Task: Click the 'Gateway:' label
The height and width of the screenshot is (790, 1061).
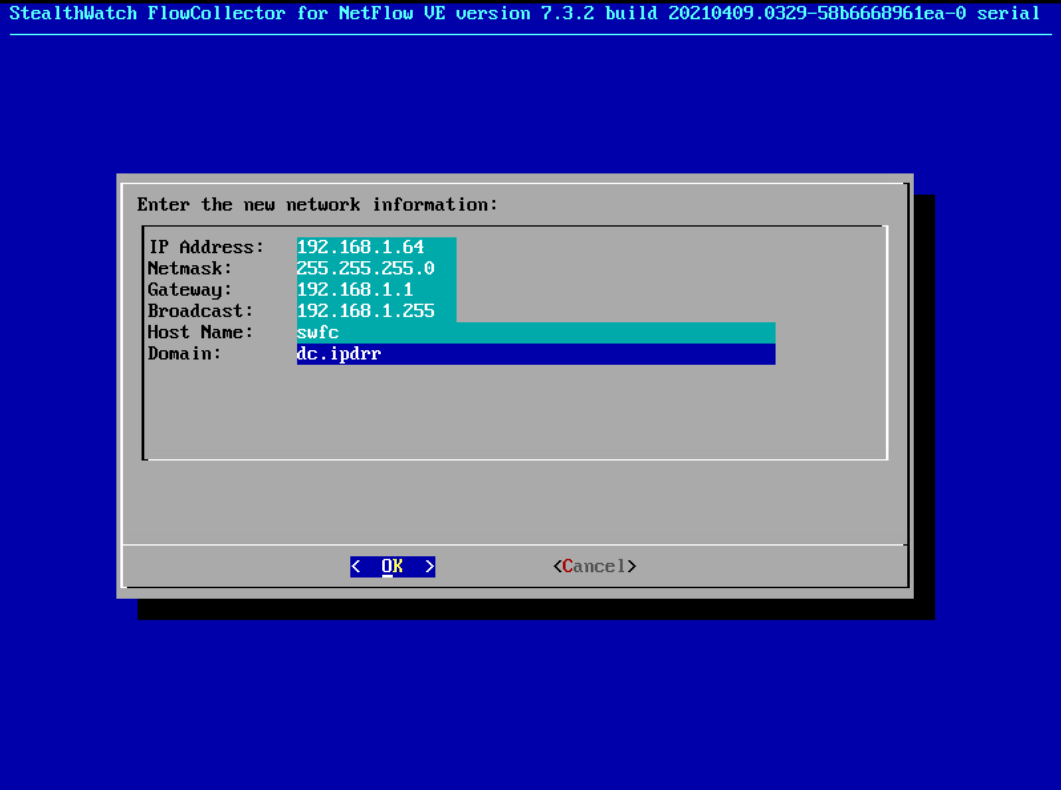Action: (x=190, y=290)
